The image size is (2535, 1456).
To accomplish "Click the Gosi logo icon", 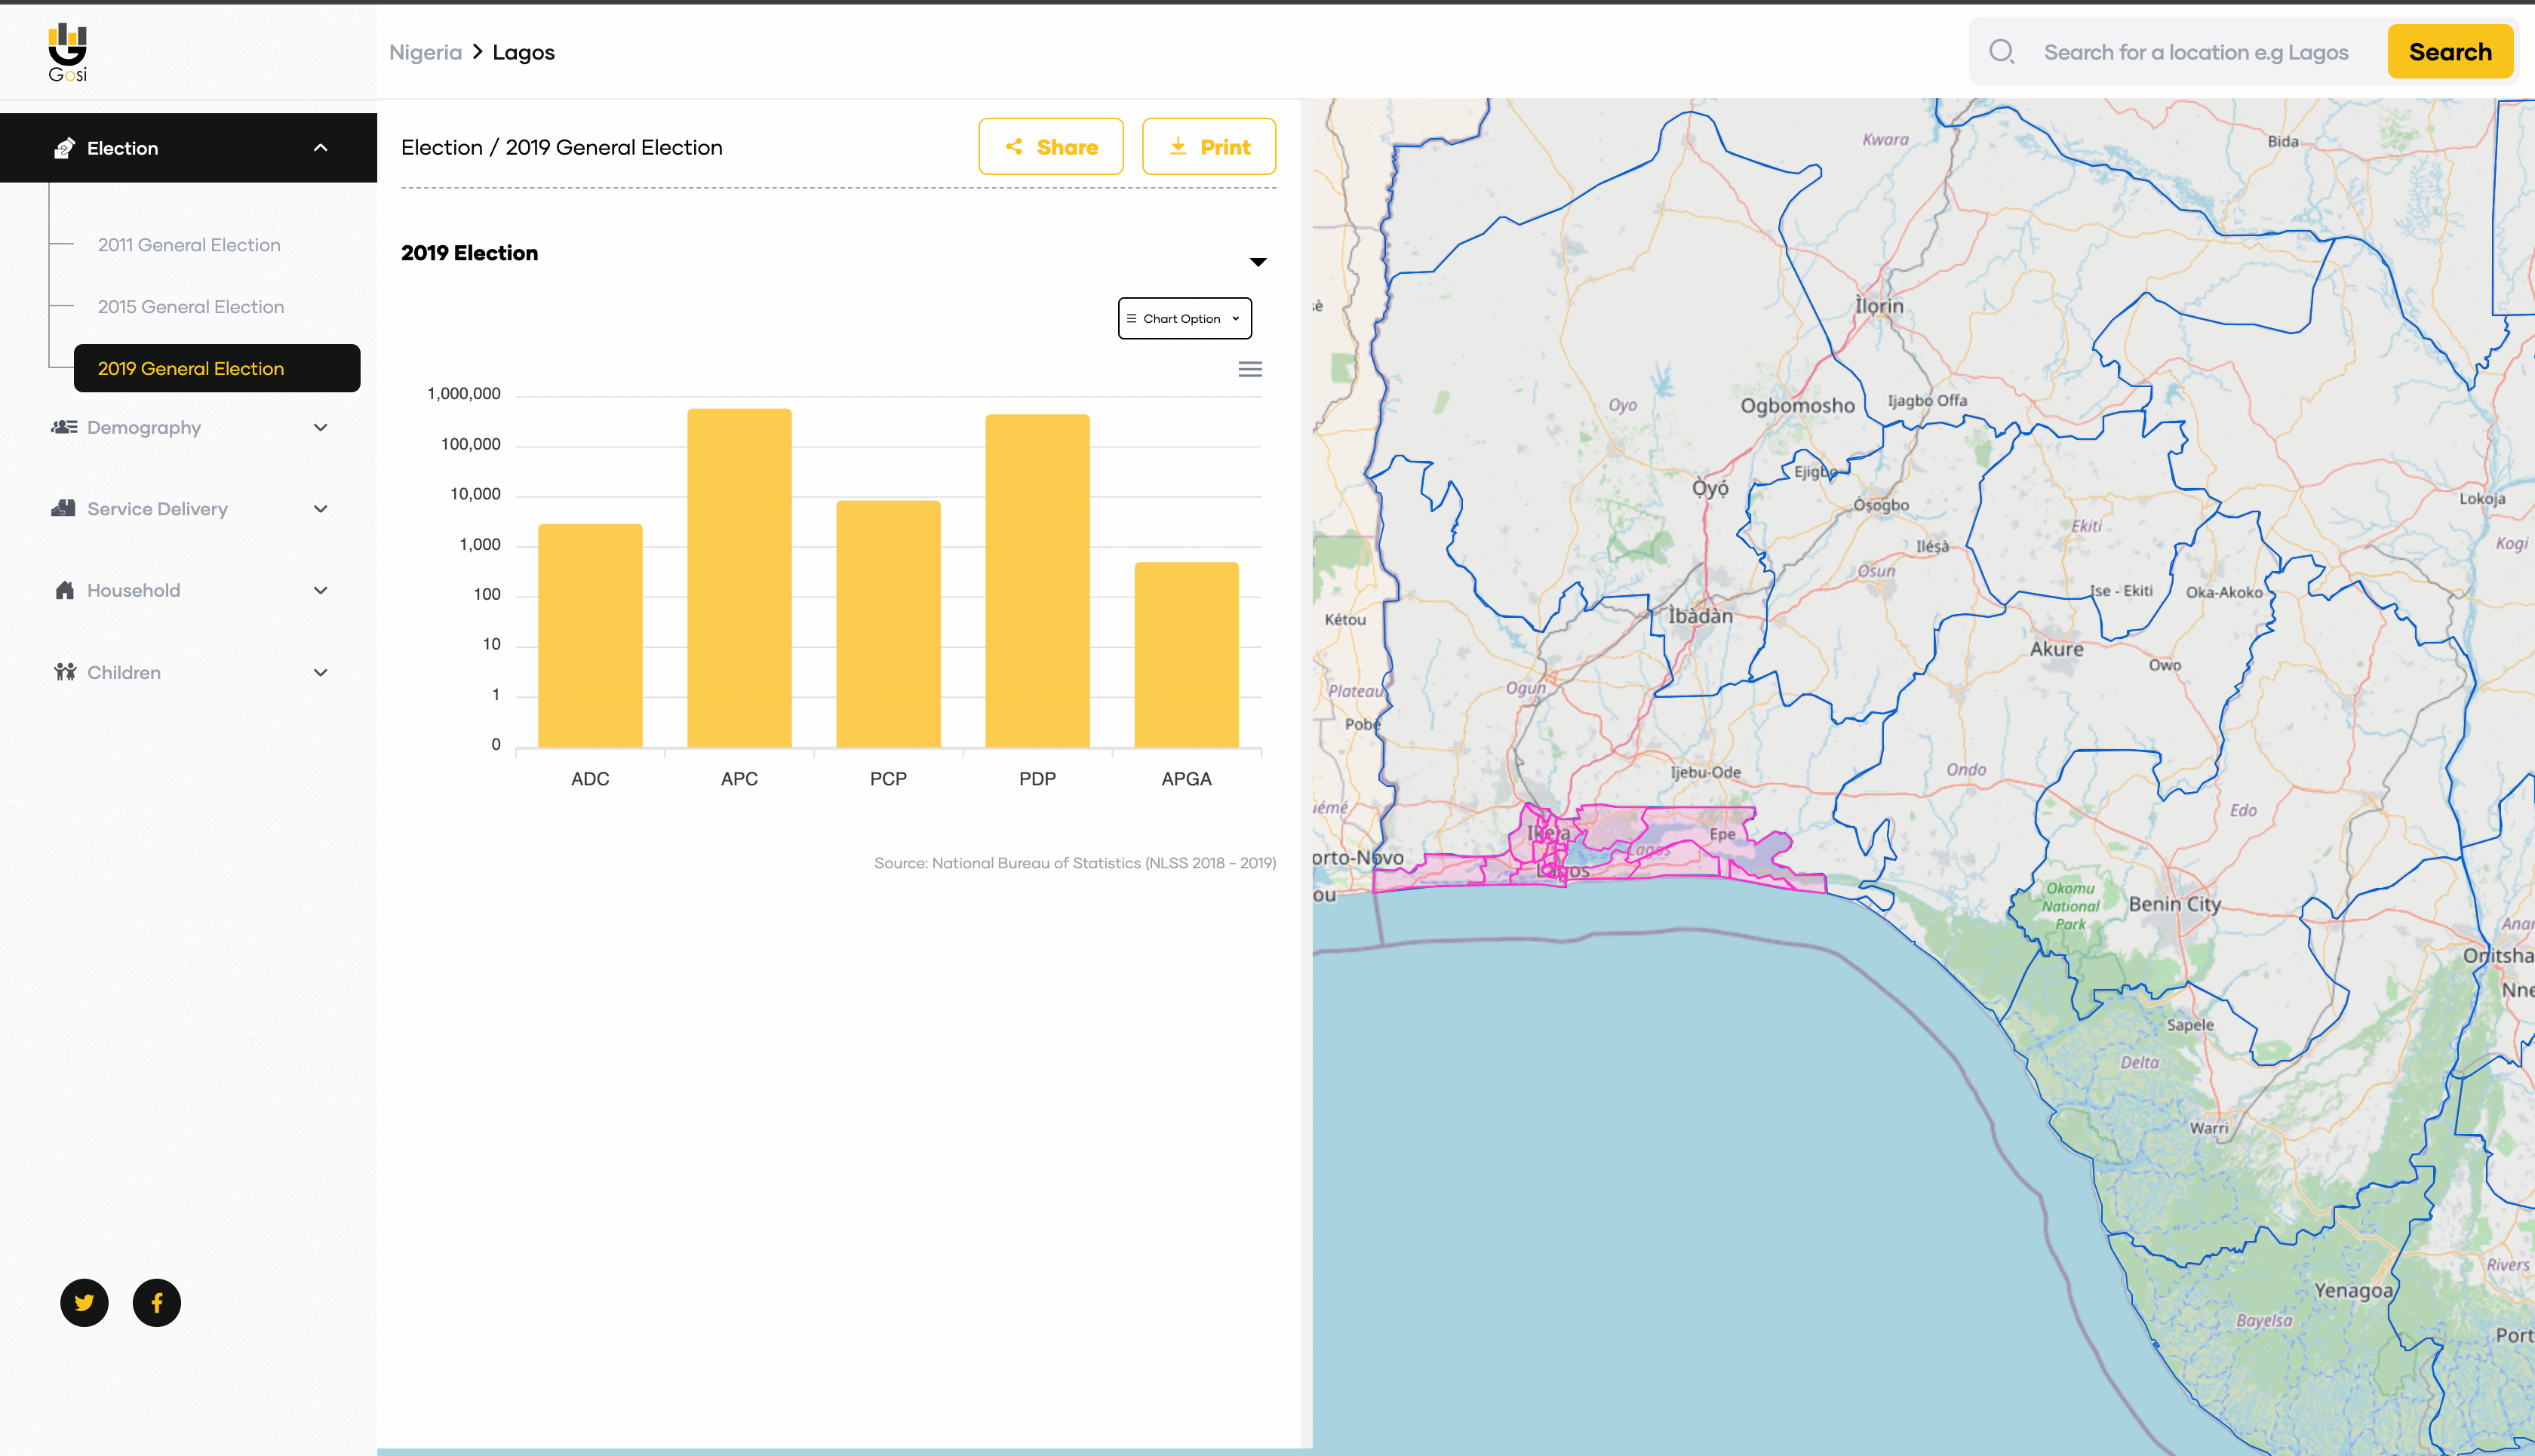I will [67, 52].
